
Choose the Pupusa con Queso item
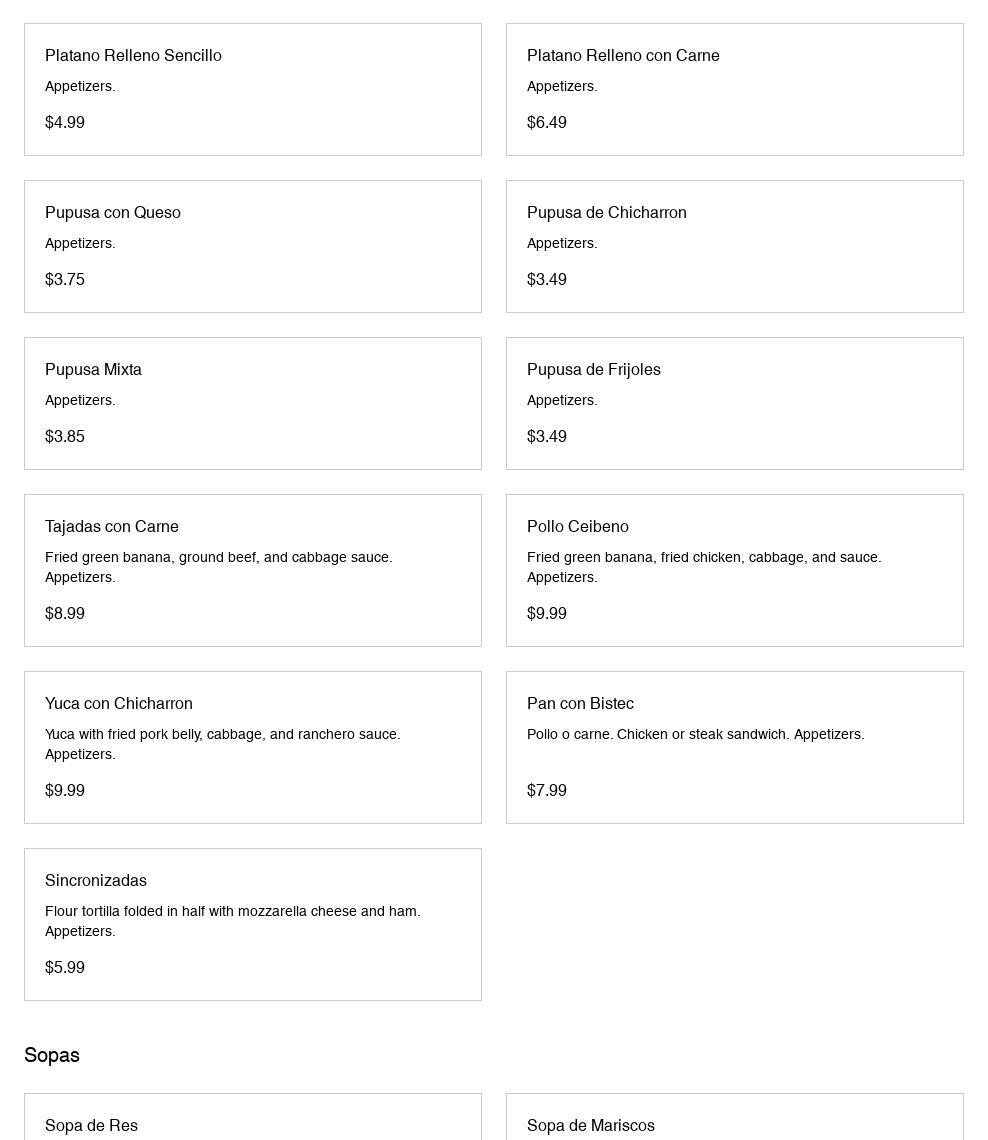point(253,246)
